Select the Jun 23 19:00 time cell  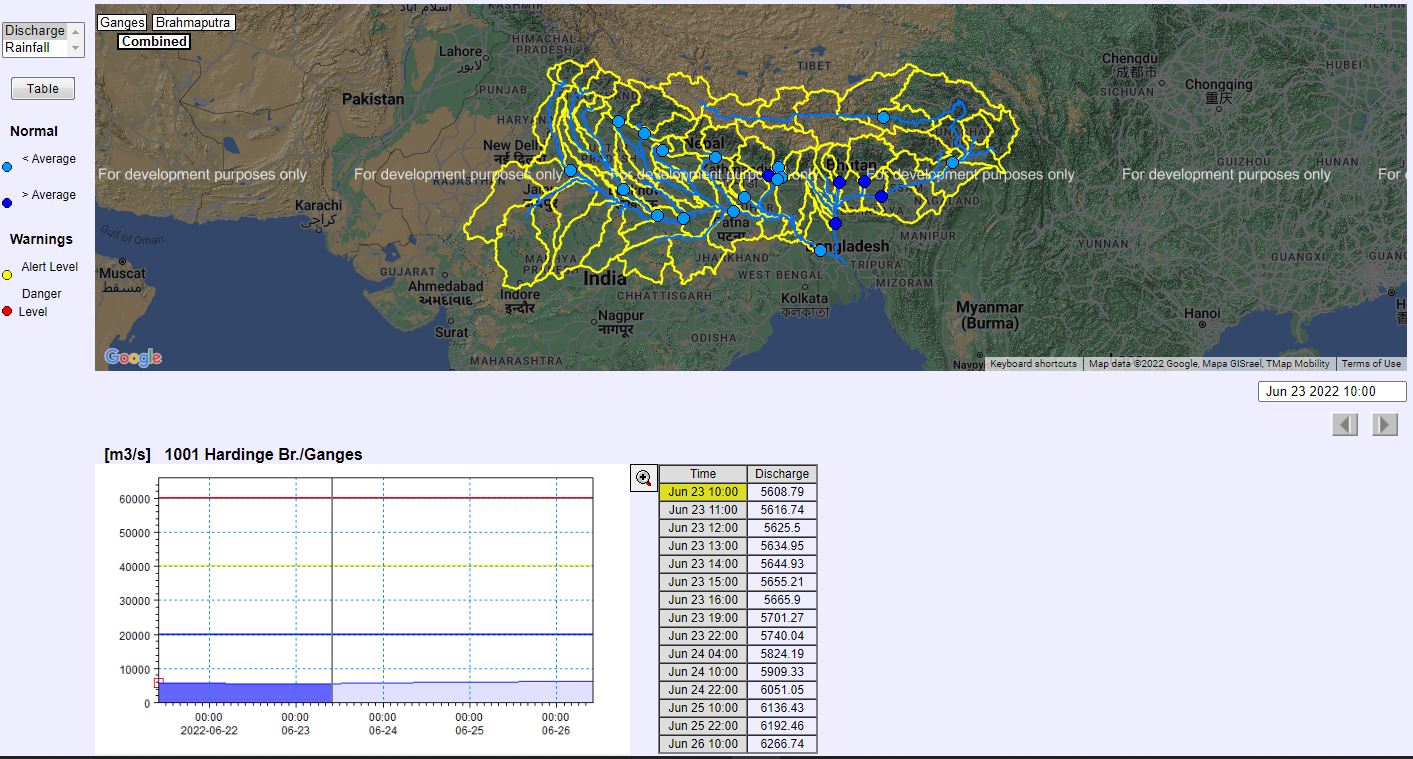coord(703,618)
